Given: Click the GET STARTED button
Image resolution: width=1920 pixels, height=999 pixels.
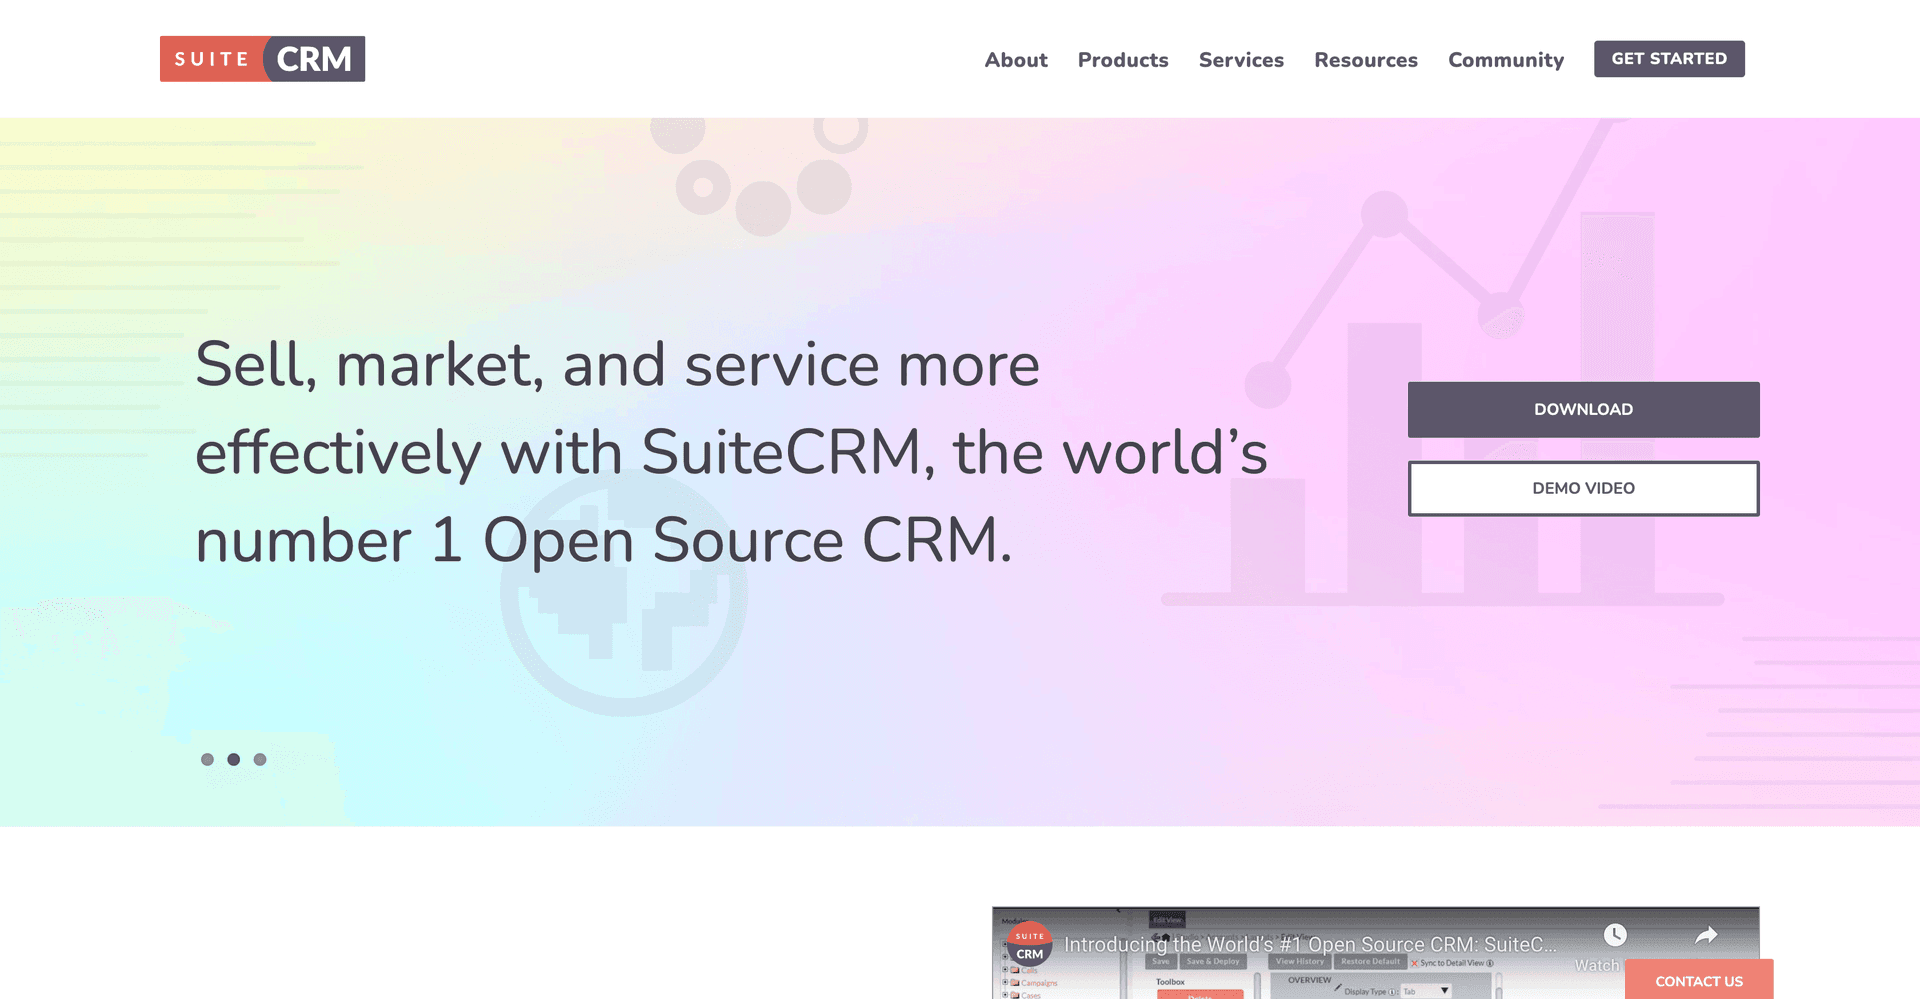Looking at the screenshot, I should (x=1669, y=59).
